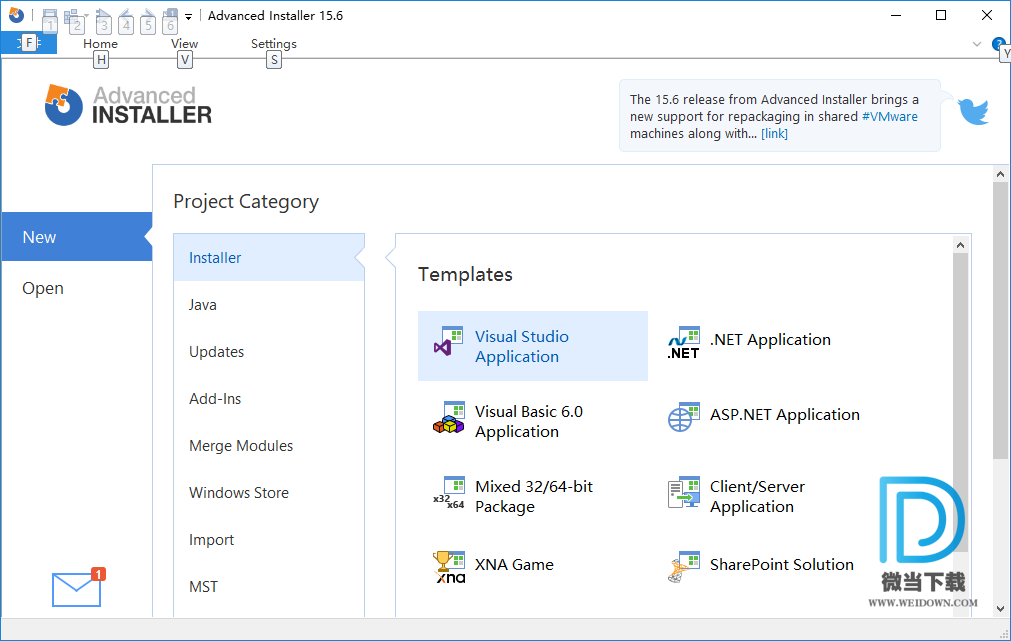Click the Templates scrollbar up arrow

click(x=961, y=245)
